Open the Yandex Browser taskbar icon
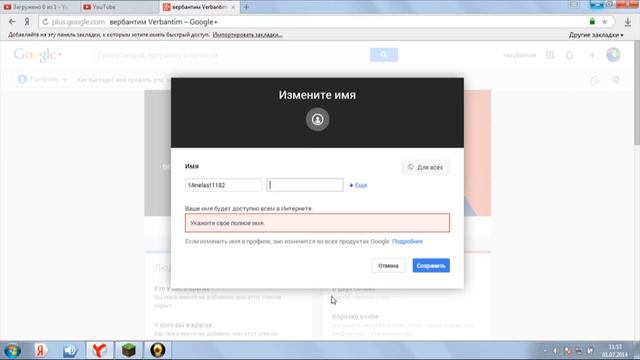 100,350
